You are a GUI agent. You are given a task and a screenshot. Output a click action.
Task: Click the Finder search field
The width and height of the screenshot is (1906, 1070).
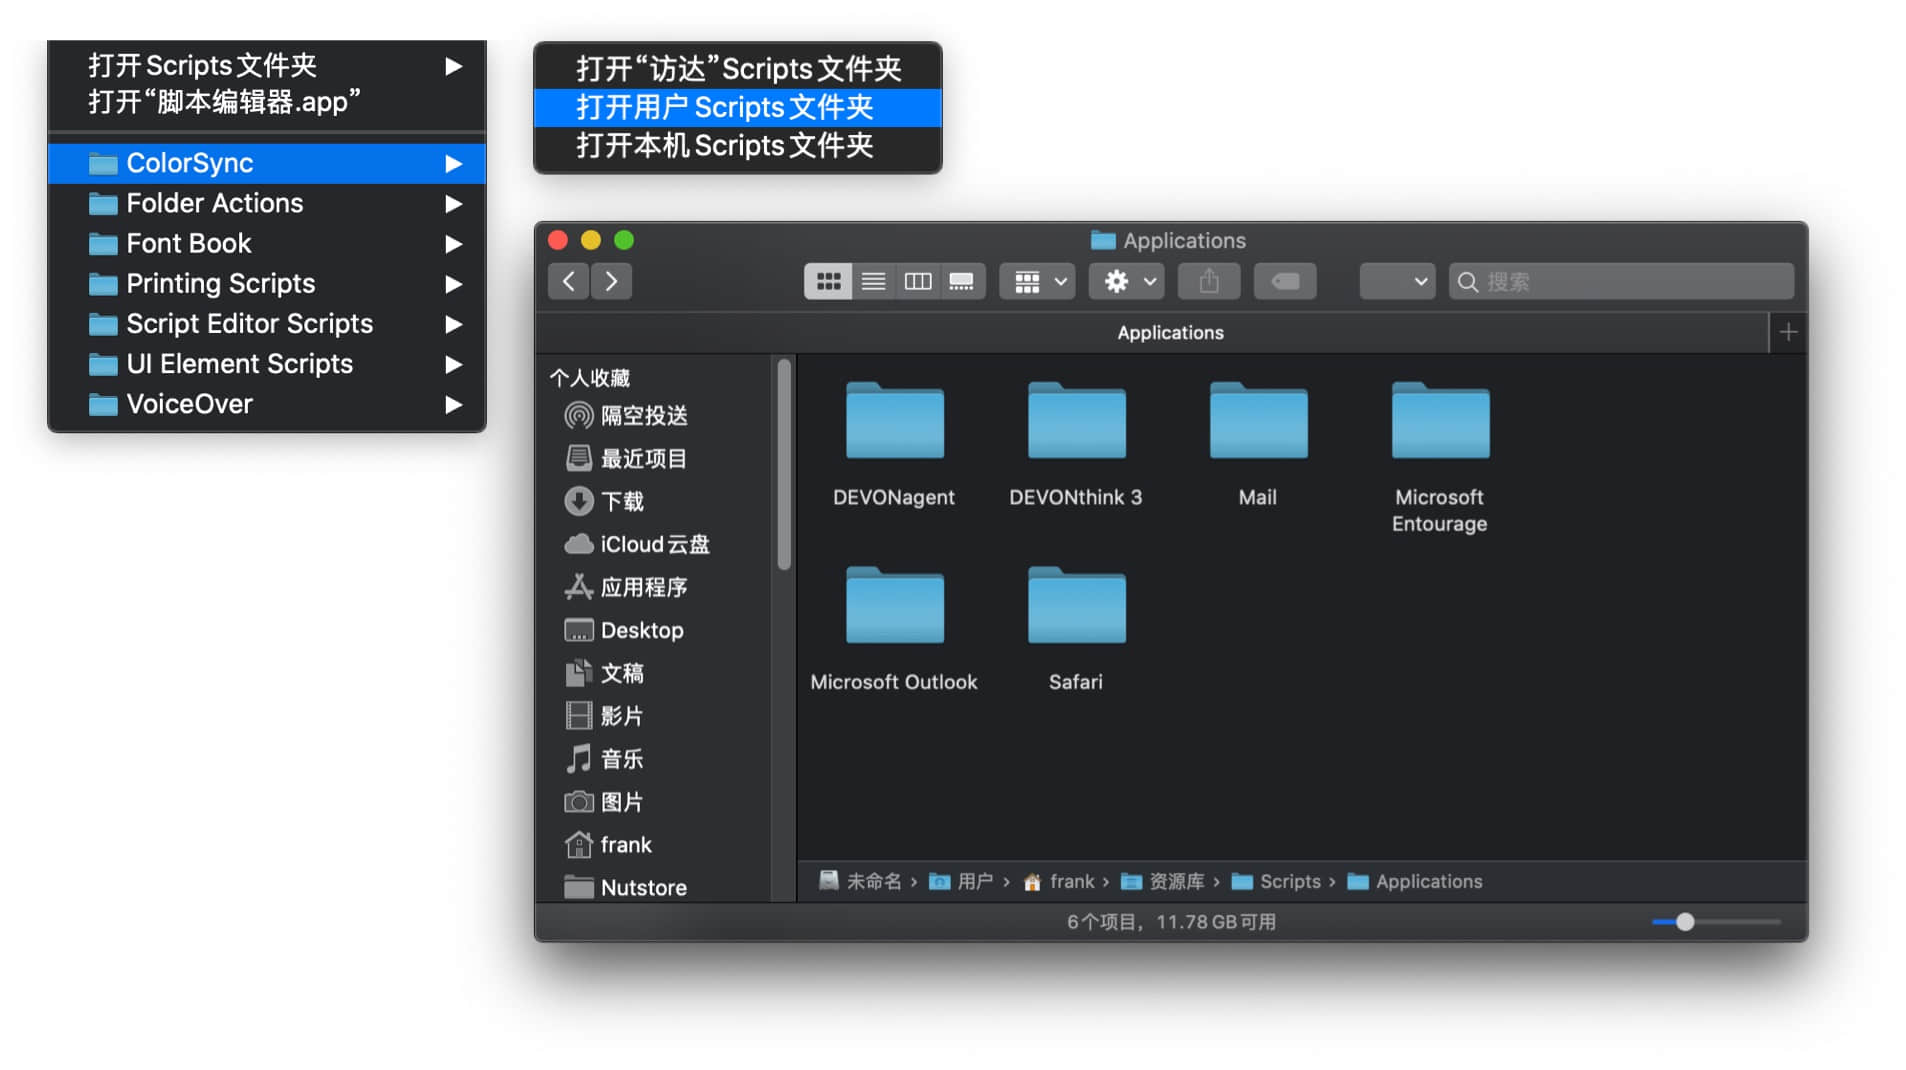coord(1621,281)
